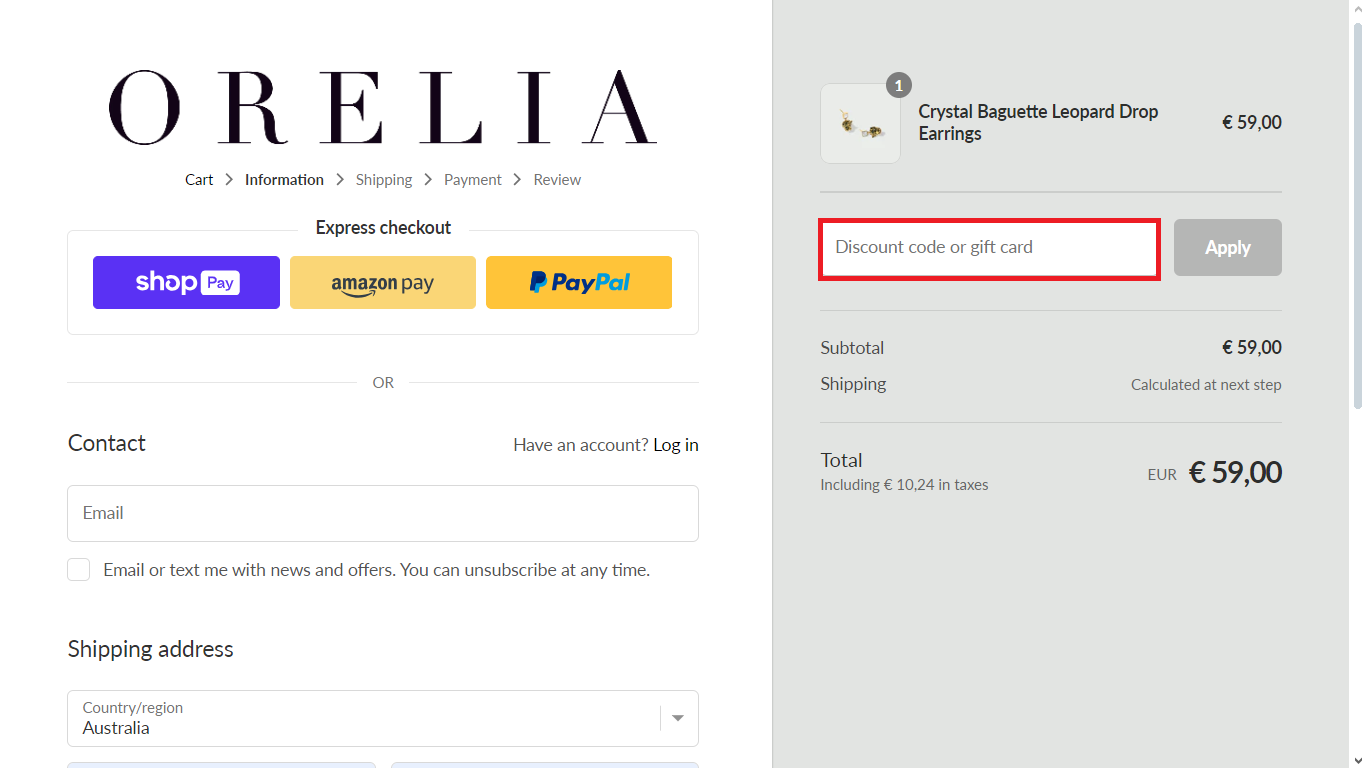Open Log in for existing accounts
This screenshot has height=768, width=1366.
[675, 444]
